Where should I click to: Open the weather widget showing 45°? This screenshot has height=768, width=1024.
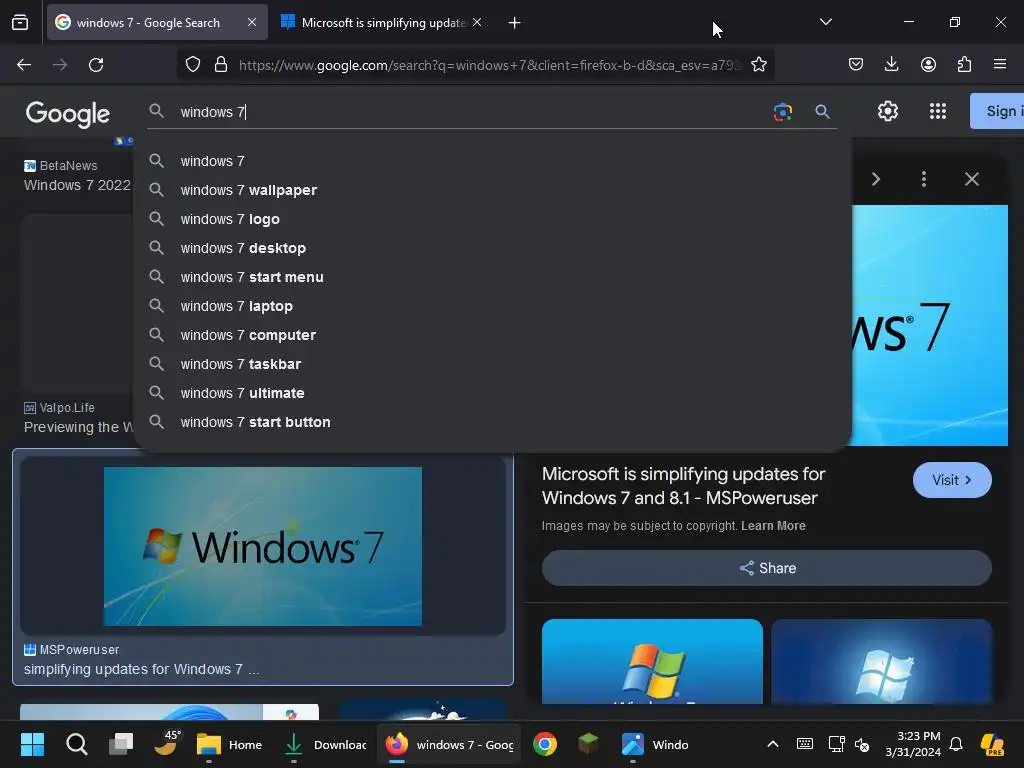pyautogui.click(x=166, y=743)
